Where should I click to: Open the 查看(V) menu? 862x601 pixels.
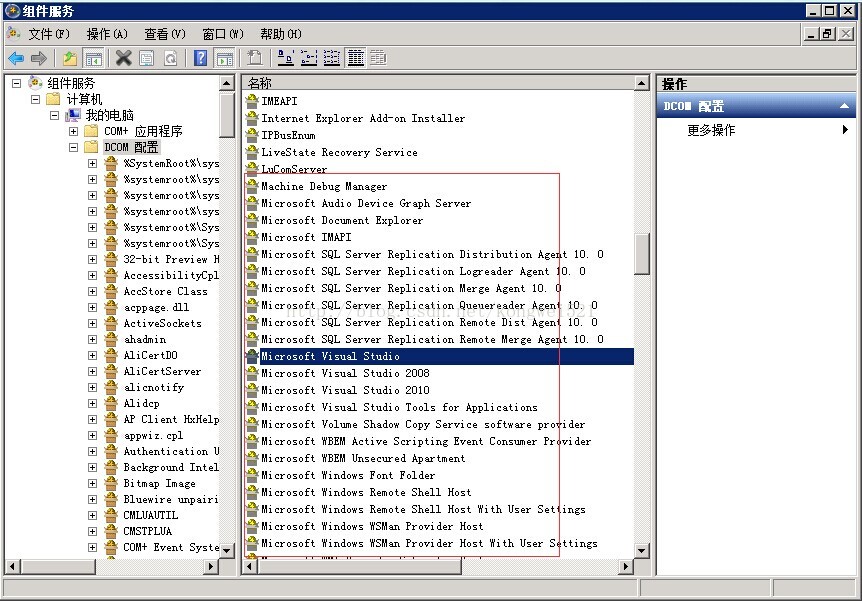(x=165, y=34)
